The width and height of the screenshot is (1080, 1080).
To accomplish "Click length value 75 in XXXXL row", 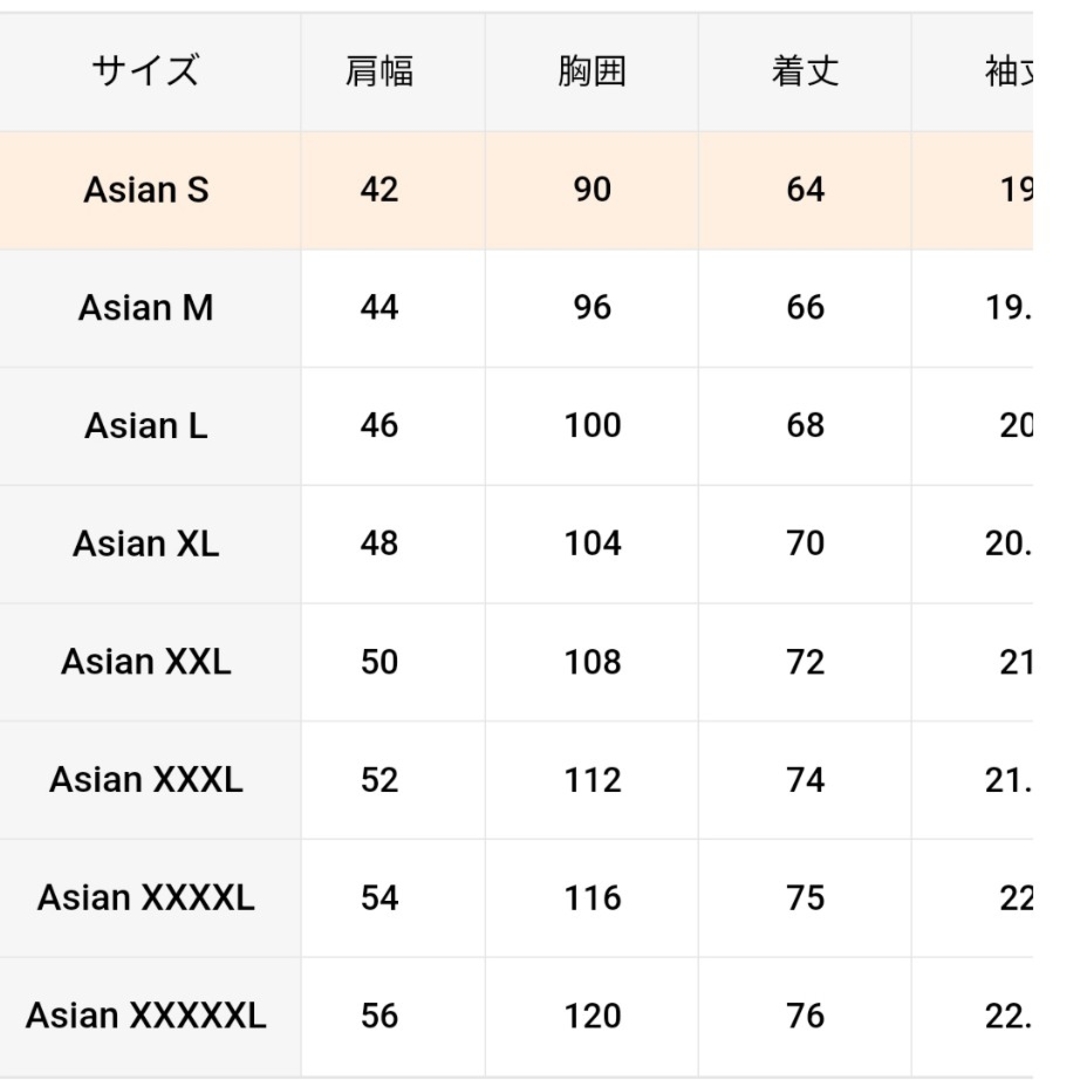I will [x=805, y=897].
